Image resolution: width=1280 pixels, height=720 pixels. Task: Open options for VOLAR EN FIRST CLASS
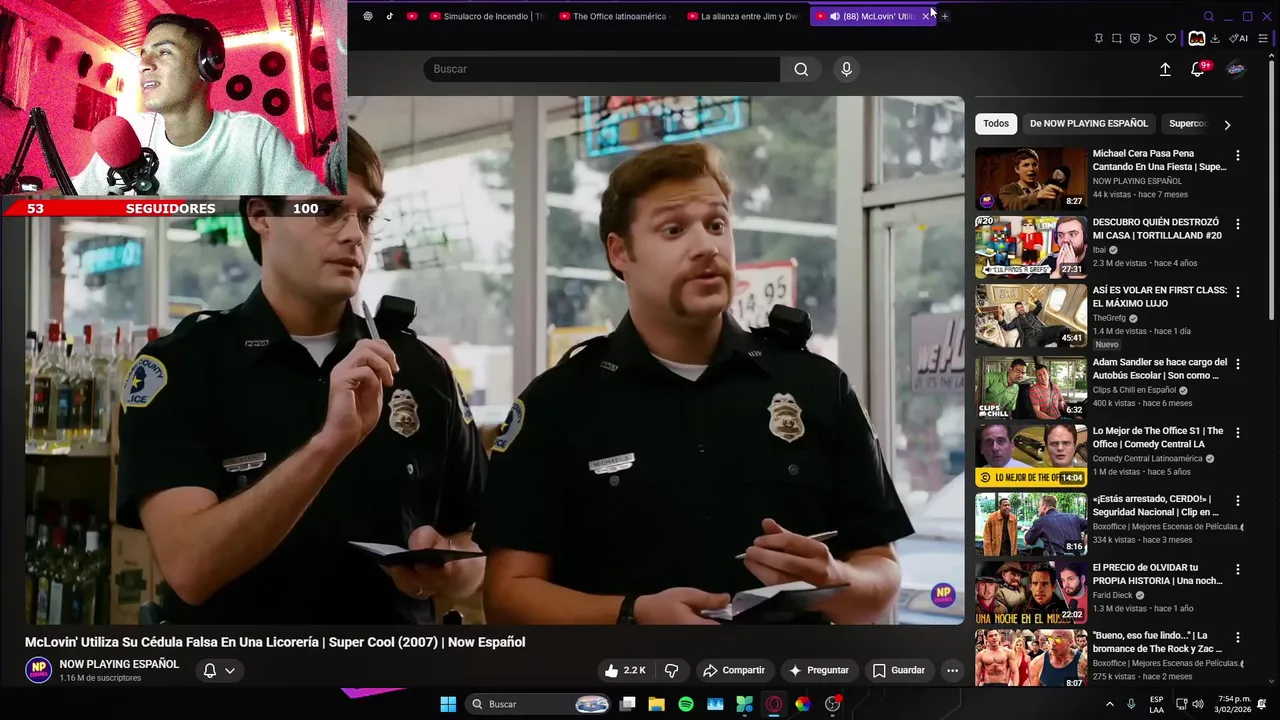[x=1238, y=292]
